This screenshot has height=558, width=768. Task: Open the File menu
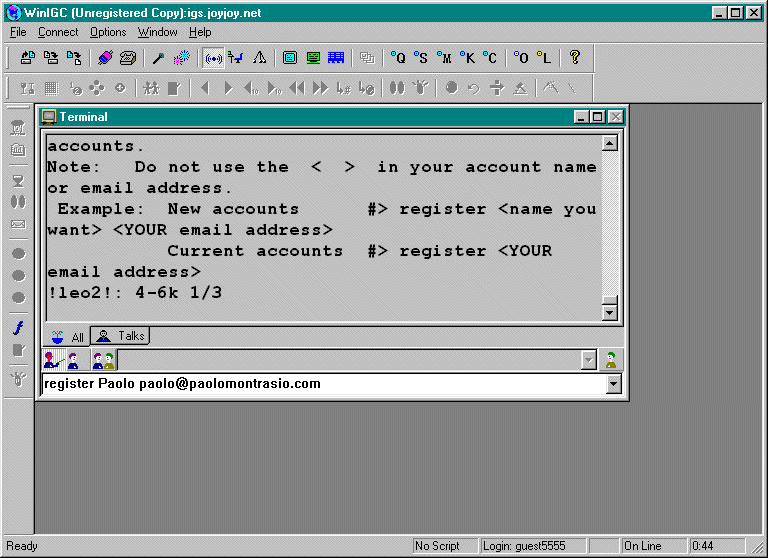point(18,32)
